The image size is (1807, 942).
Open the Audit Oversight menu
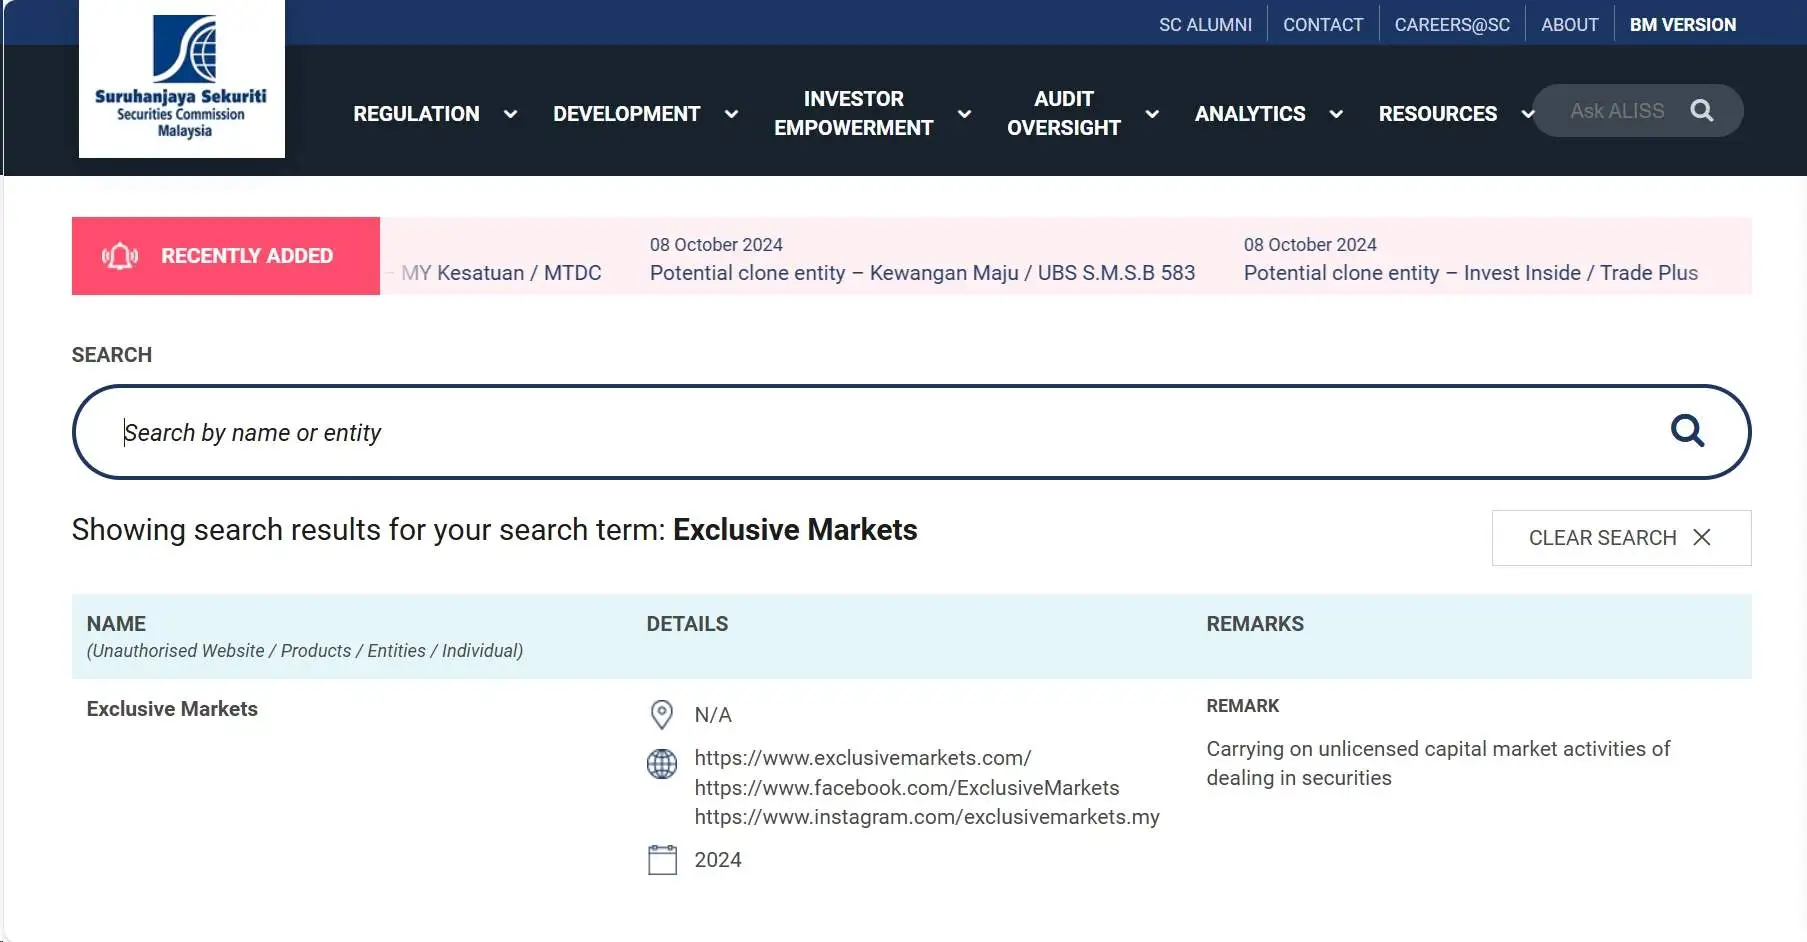(1064, 113)
